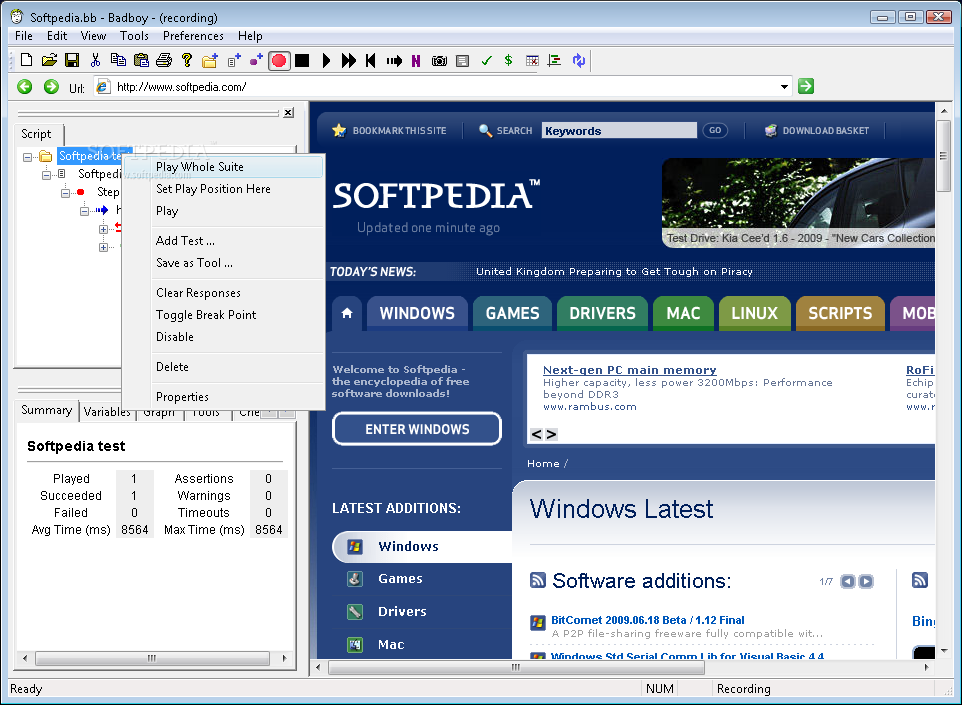Click Next-gen PC main memory link

(629, 370)
